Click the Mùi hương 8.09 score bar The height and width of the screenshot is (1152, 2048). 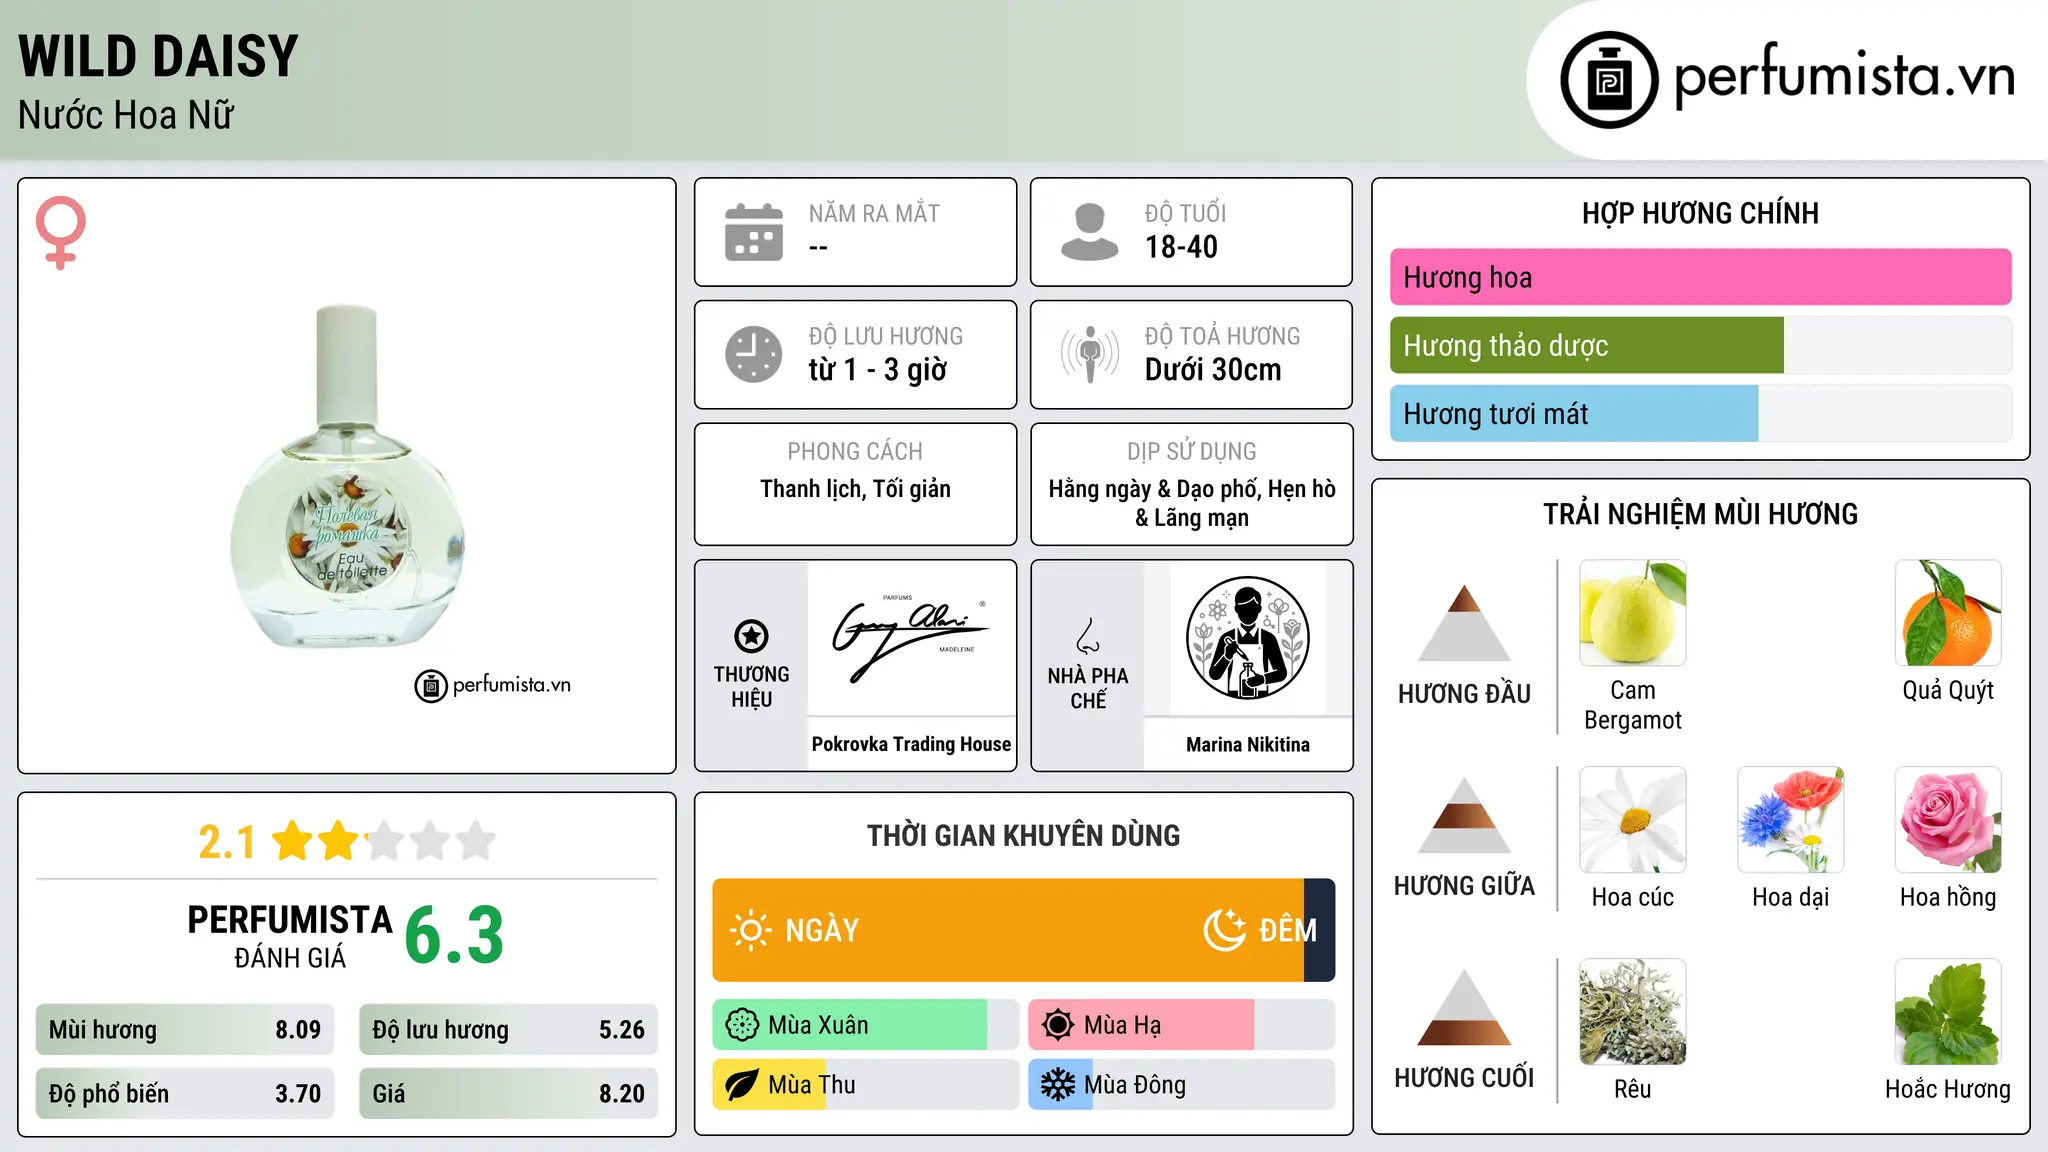coord(185,1030)
